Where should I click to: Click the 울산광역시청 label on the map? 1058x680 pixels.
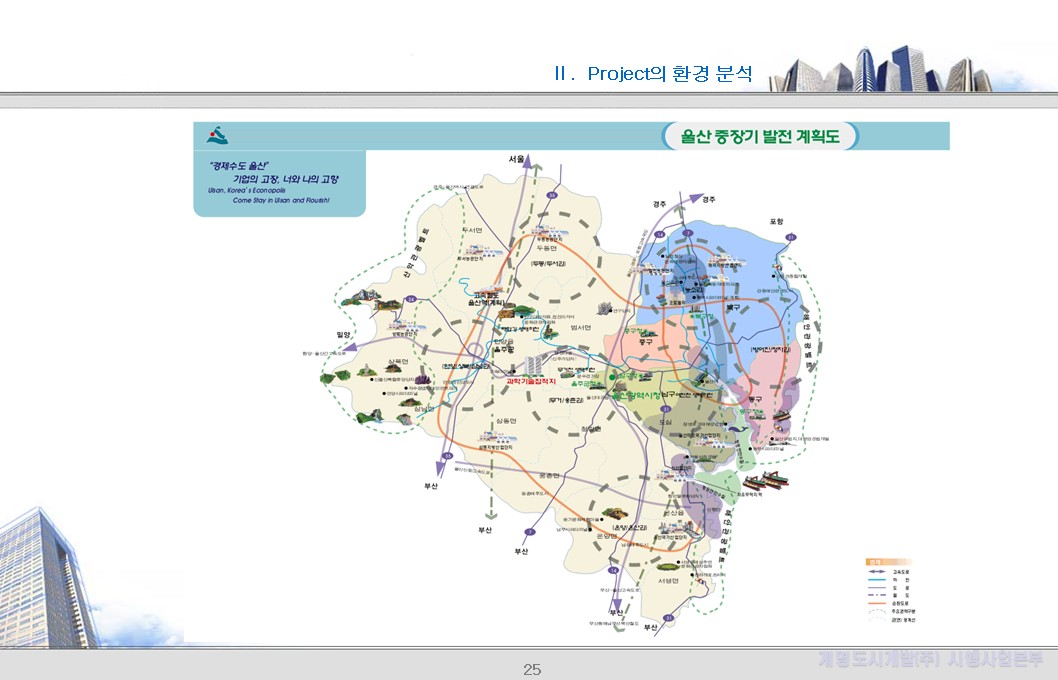click(x=639, y=395)
